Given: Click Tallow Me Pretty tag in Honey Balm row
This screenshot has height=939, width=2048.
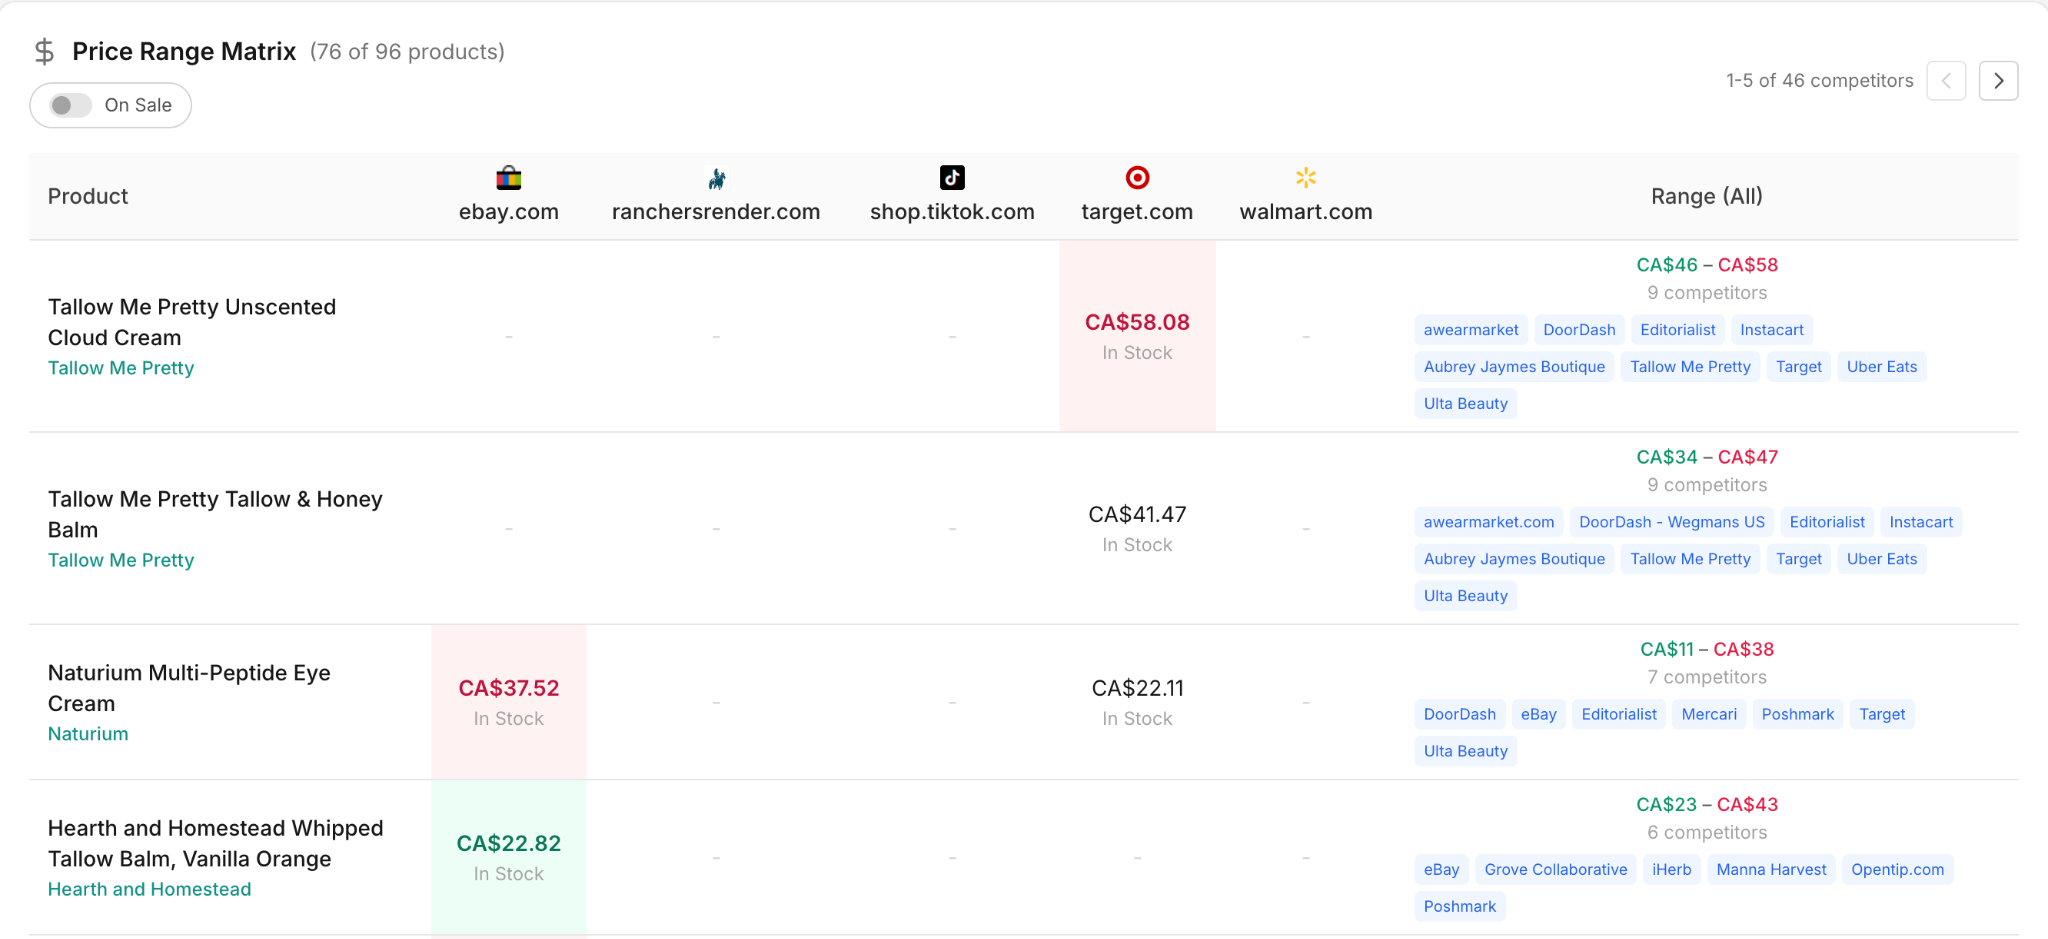Looking at the screenshot, I should tap(1690, 559).
